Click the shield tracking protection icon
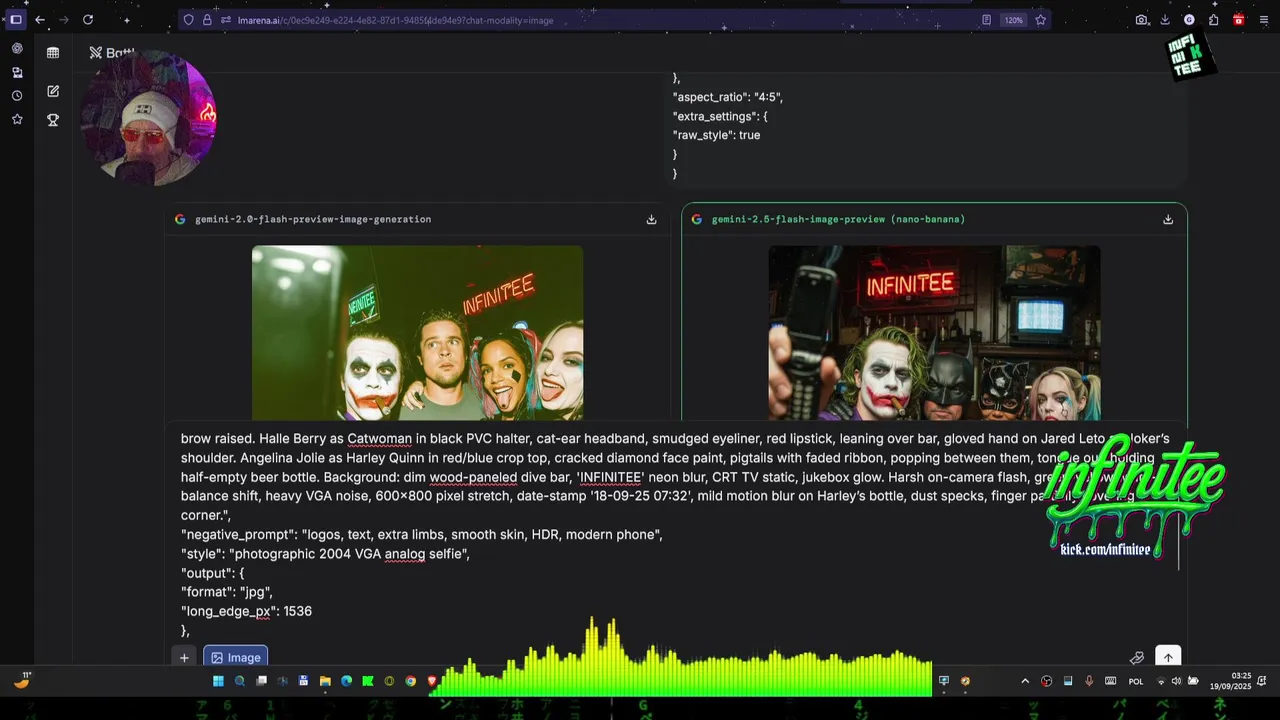The height and width of the screenshot is (720, 1280). click(188, 20)
